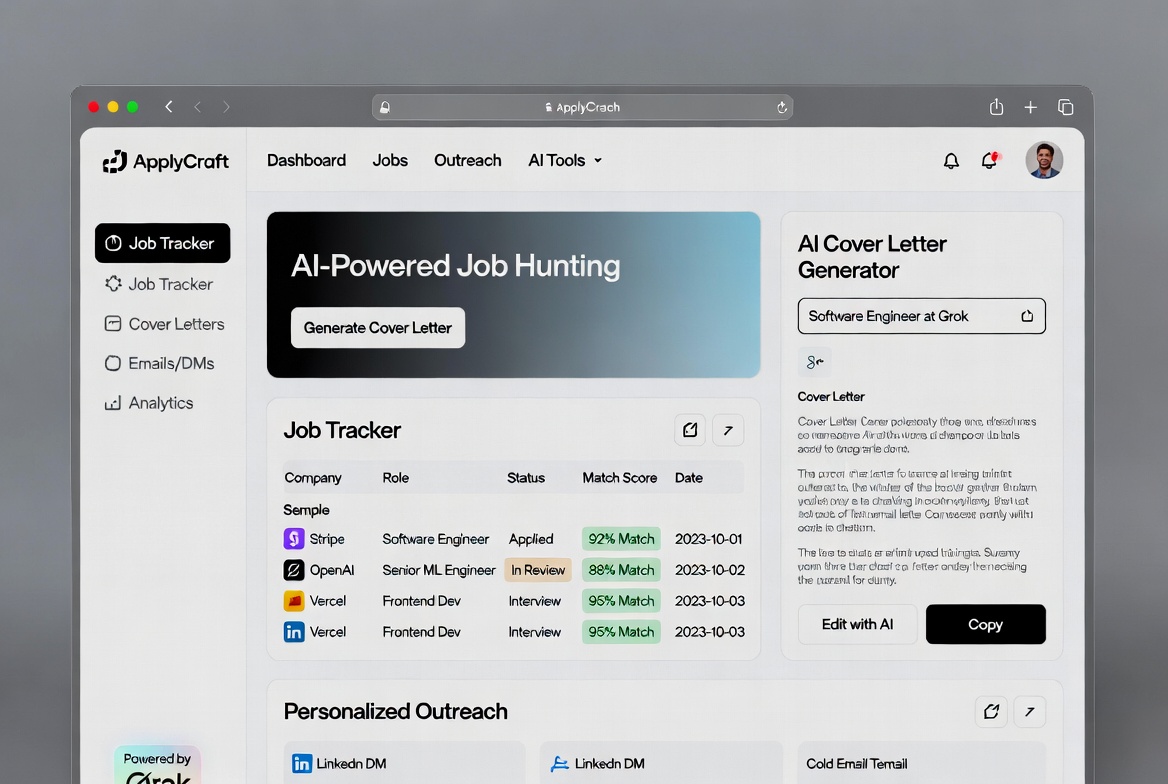Click the browser forward arrow
1168x784 pixels.
[x=226, y=107]
